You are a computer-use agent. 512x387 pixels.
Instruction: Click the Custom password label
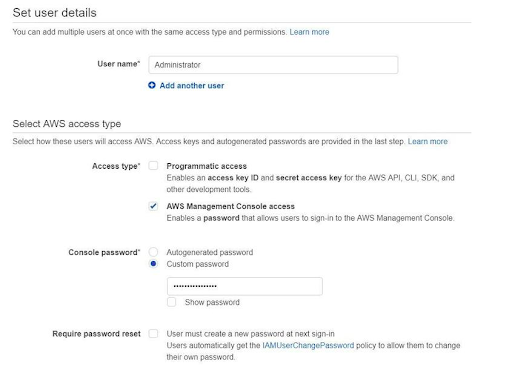coord(198,264)
